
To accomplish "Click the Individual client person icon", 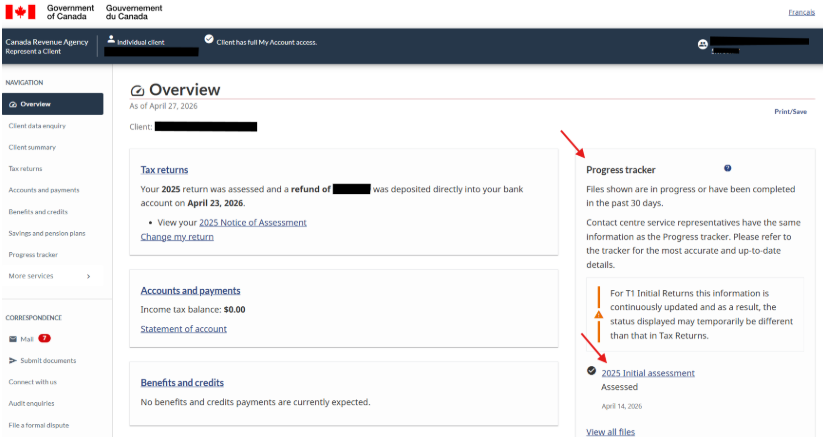I will (x=111, y=40).
